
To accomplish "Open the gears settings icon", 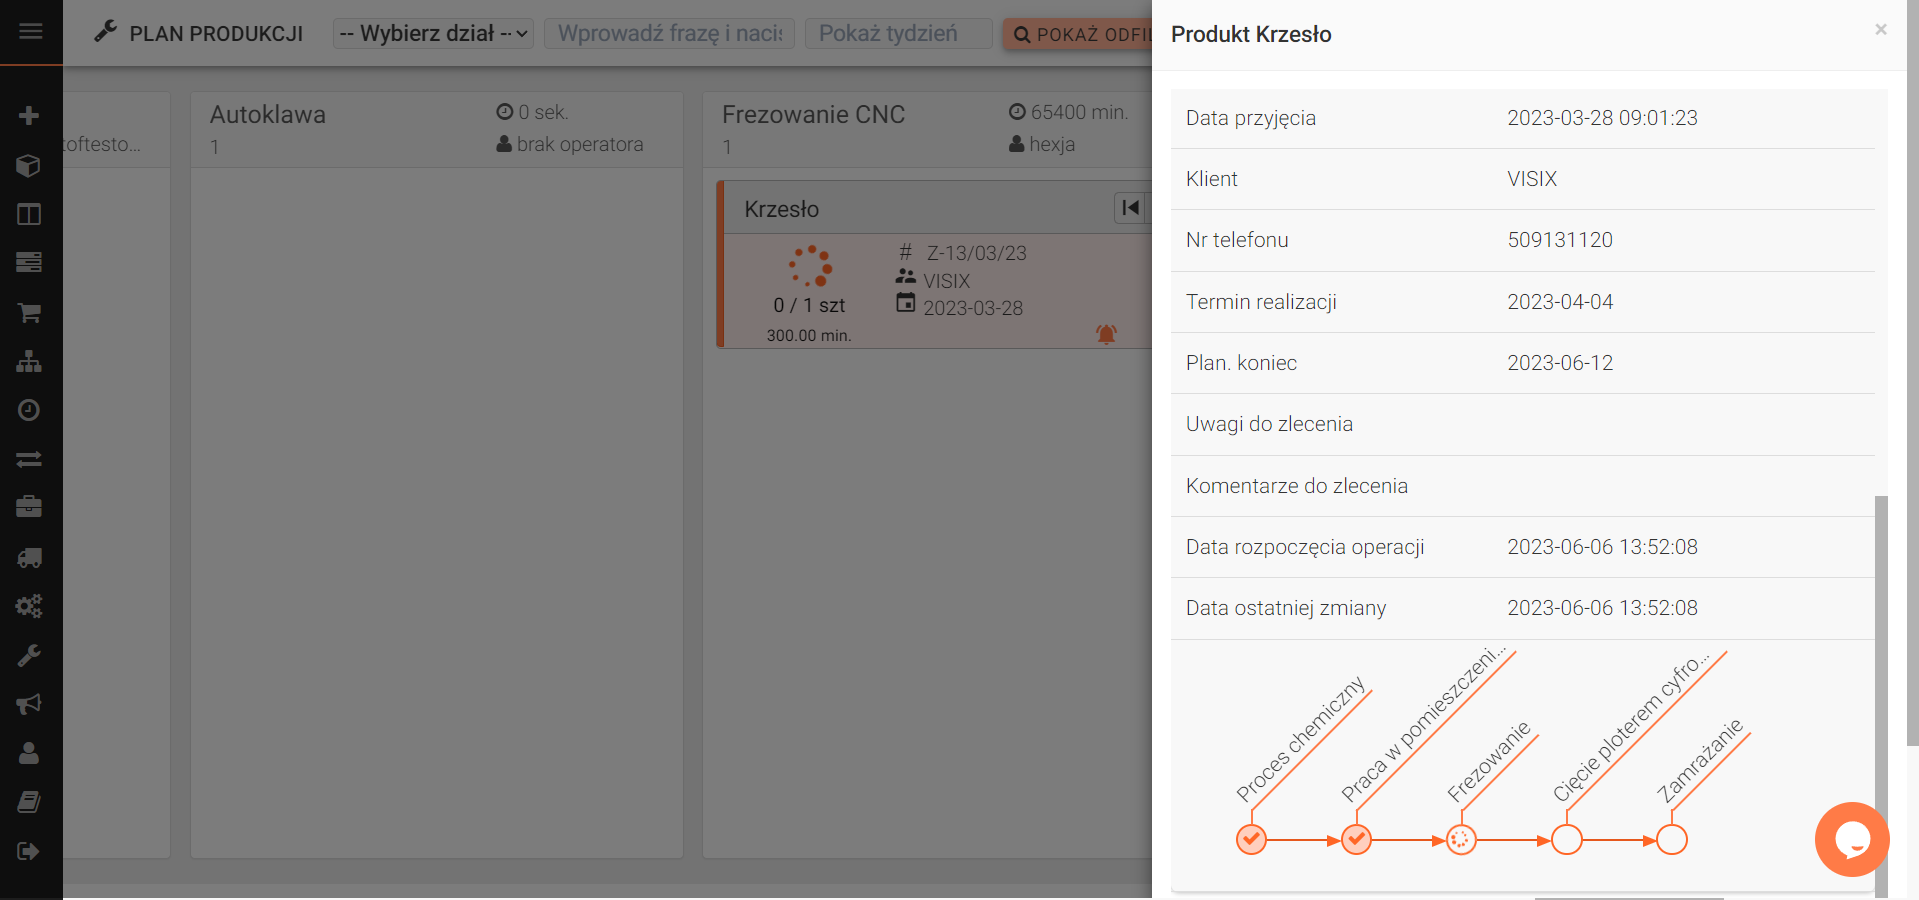I will [x=29, y=606].
